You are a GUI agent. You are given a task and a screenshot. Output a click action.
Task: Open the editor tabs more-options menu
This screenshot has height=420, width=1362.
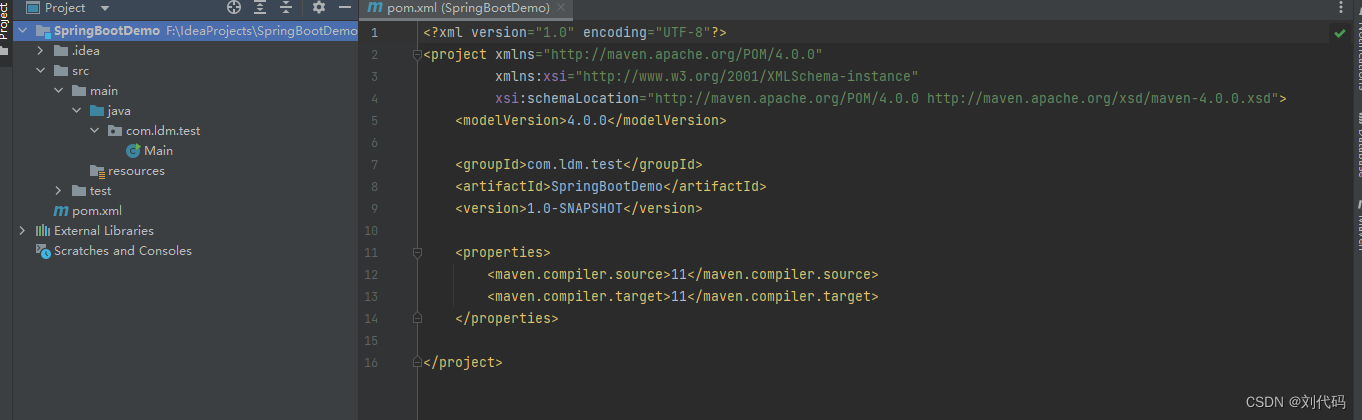(1341, 8)
